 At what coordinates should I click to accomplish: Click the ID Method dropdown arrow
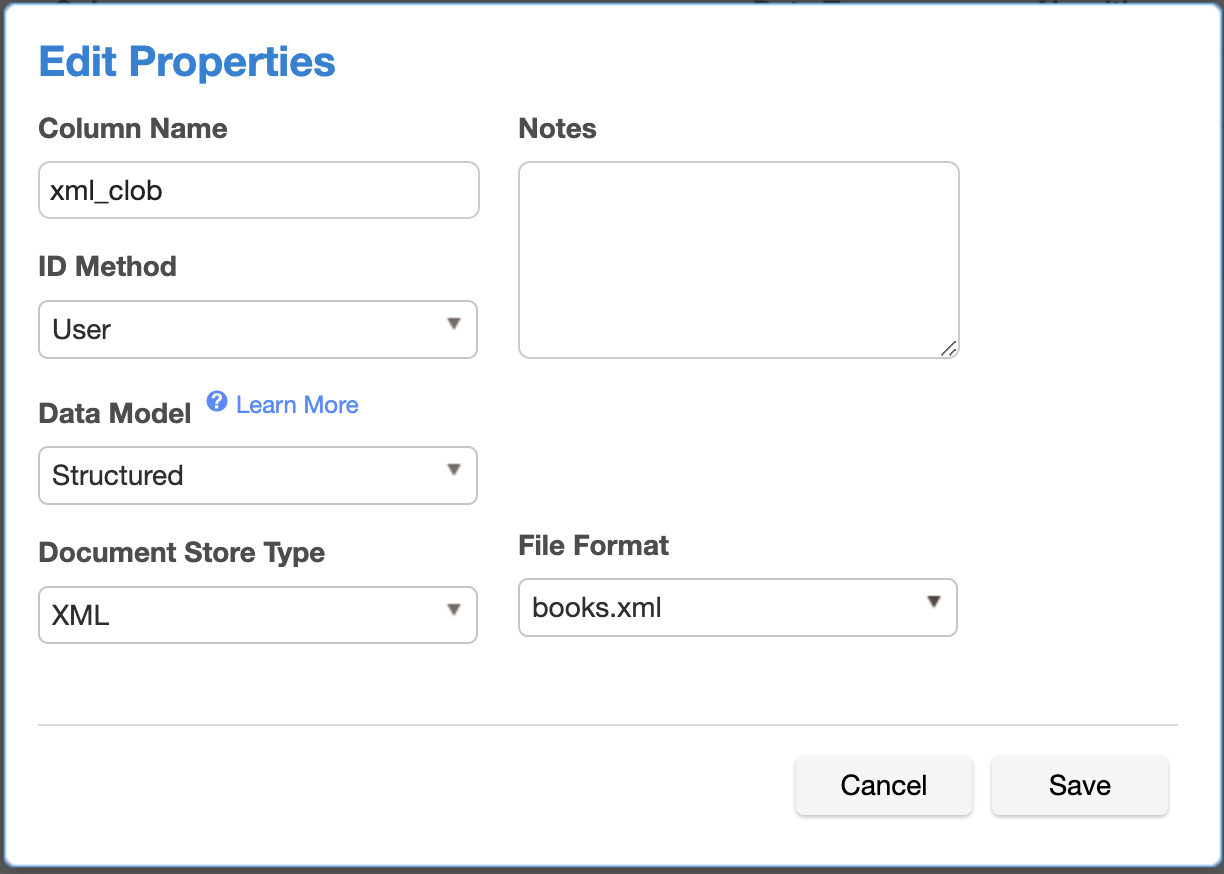453,324
